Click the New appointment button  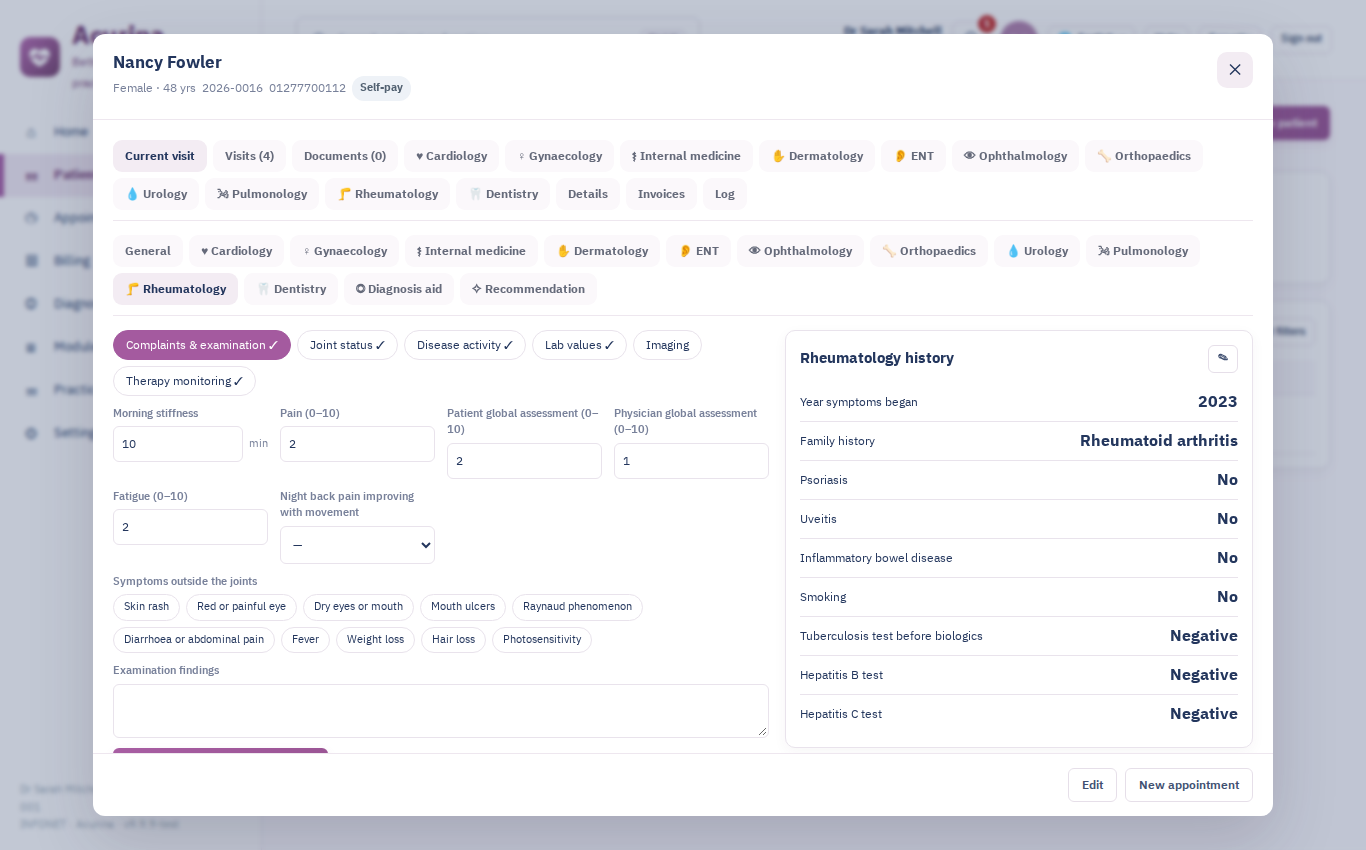1188,785
